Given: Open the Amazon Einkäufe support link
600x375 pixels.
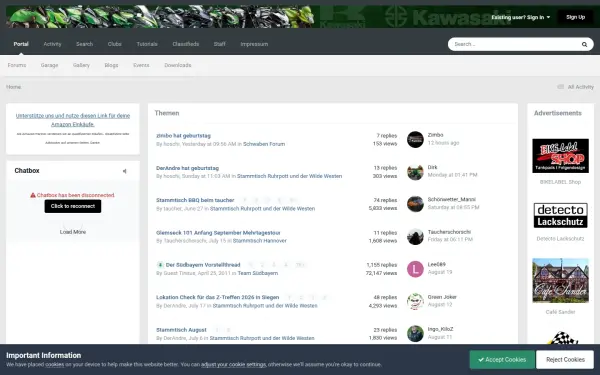Looking at the screenshot, I should [73, 120].
